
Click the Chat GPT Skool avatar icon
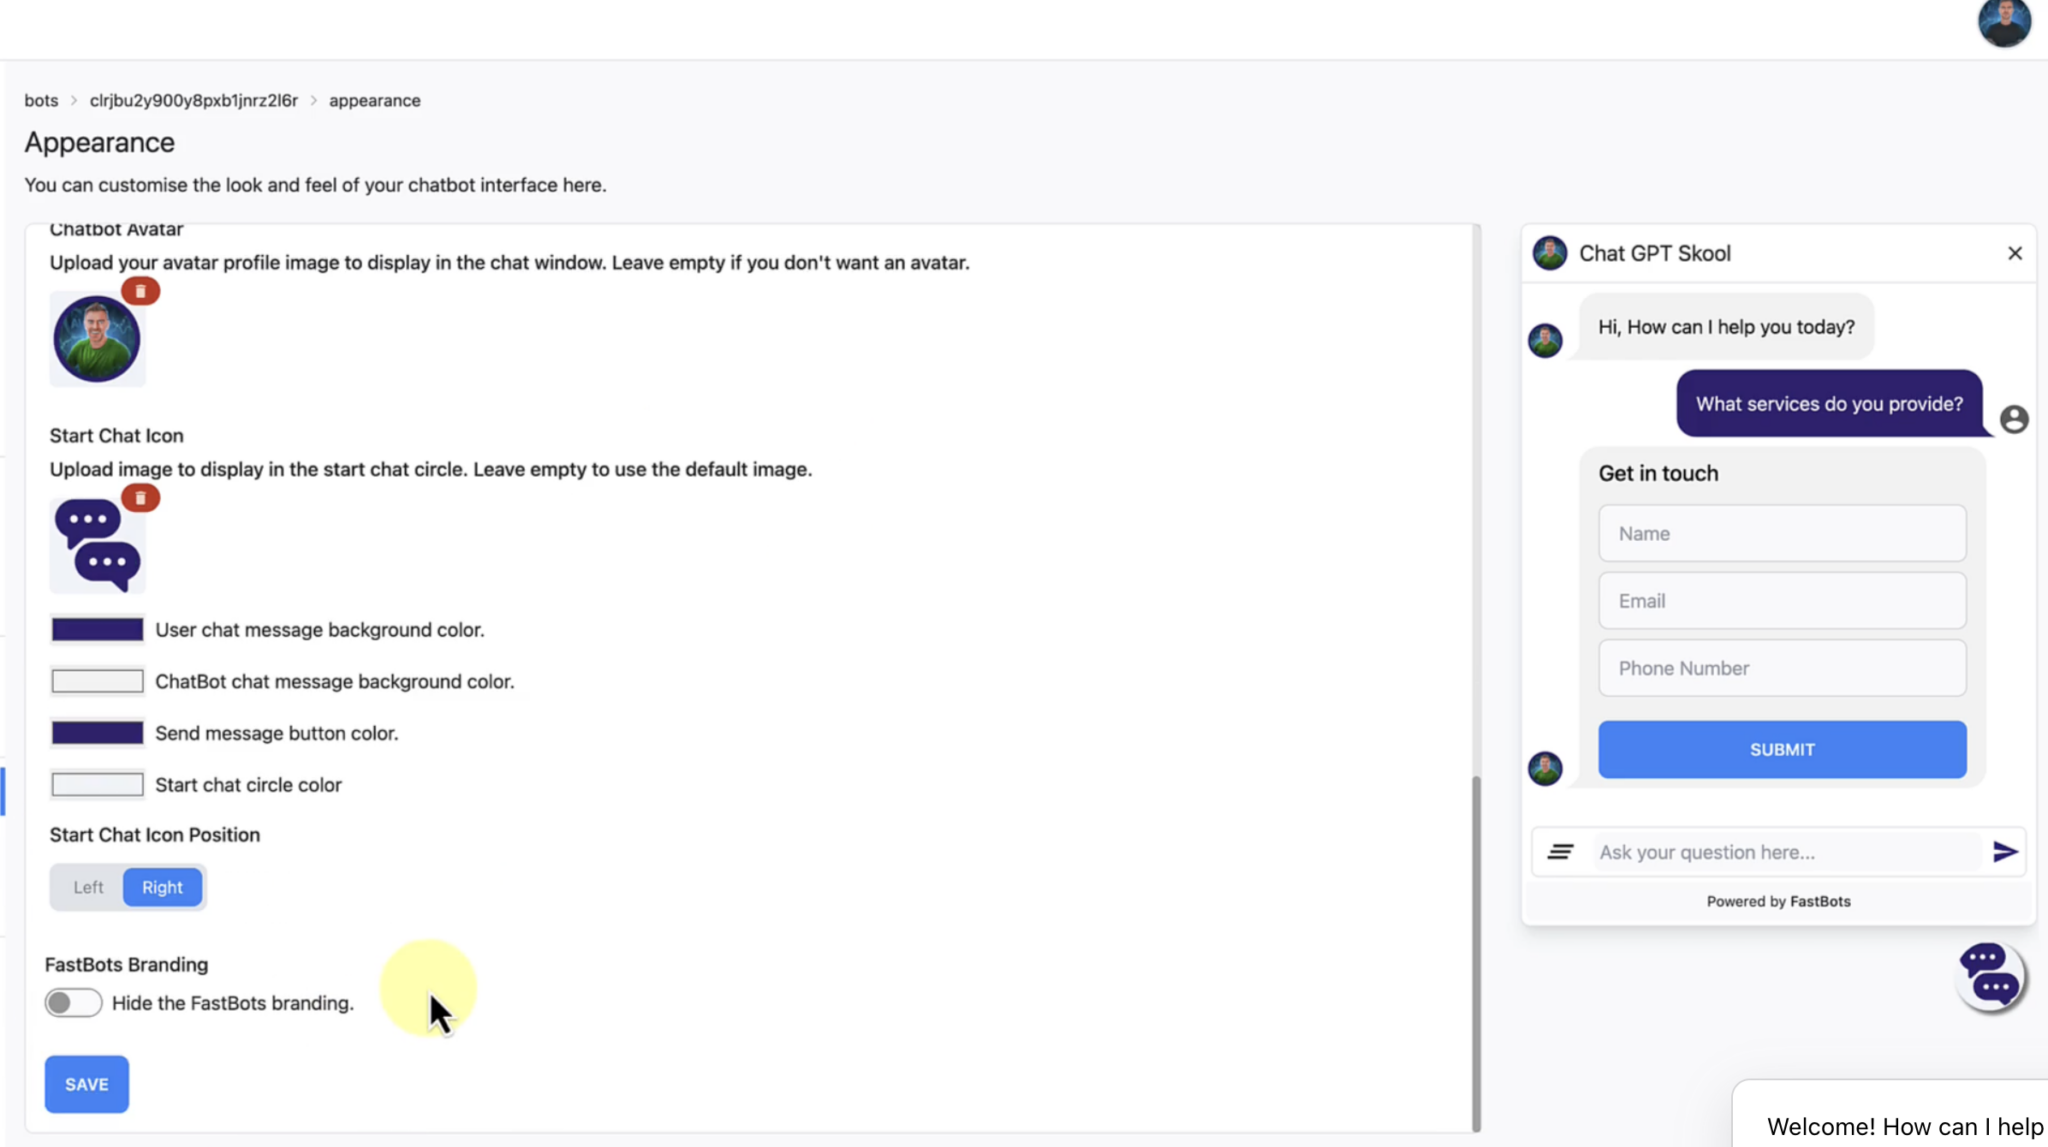tap(1549, 253)
